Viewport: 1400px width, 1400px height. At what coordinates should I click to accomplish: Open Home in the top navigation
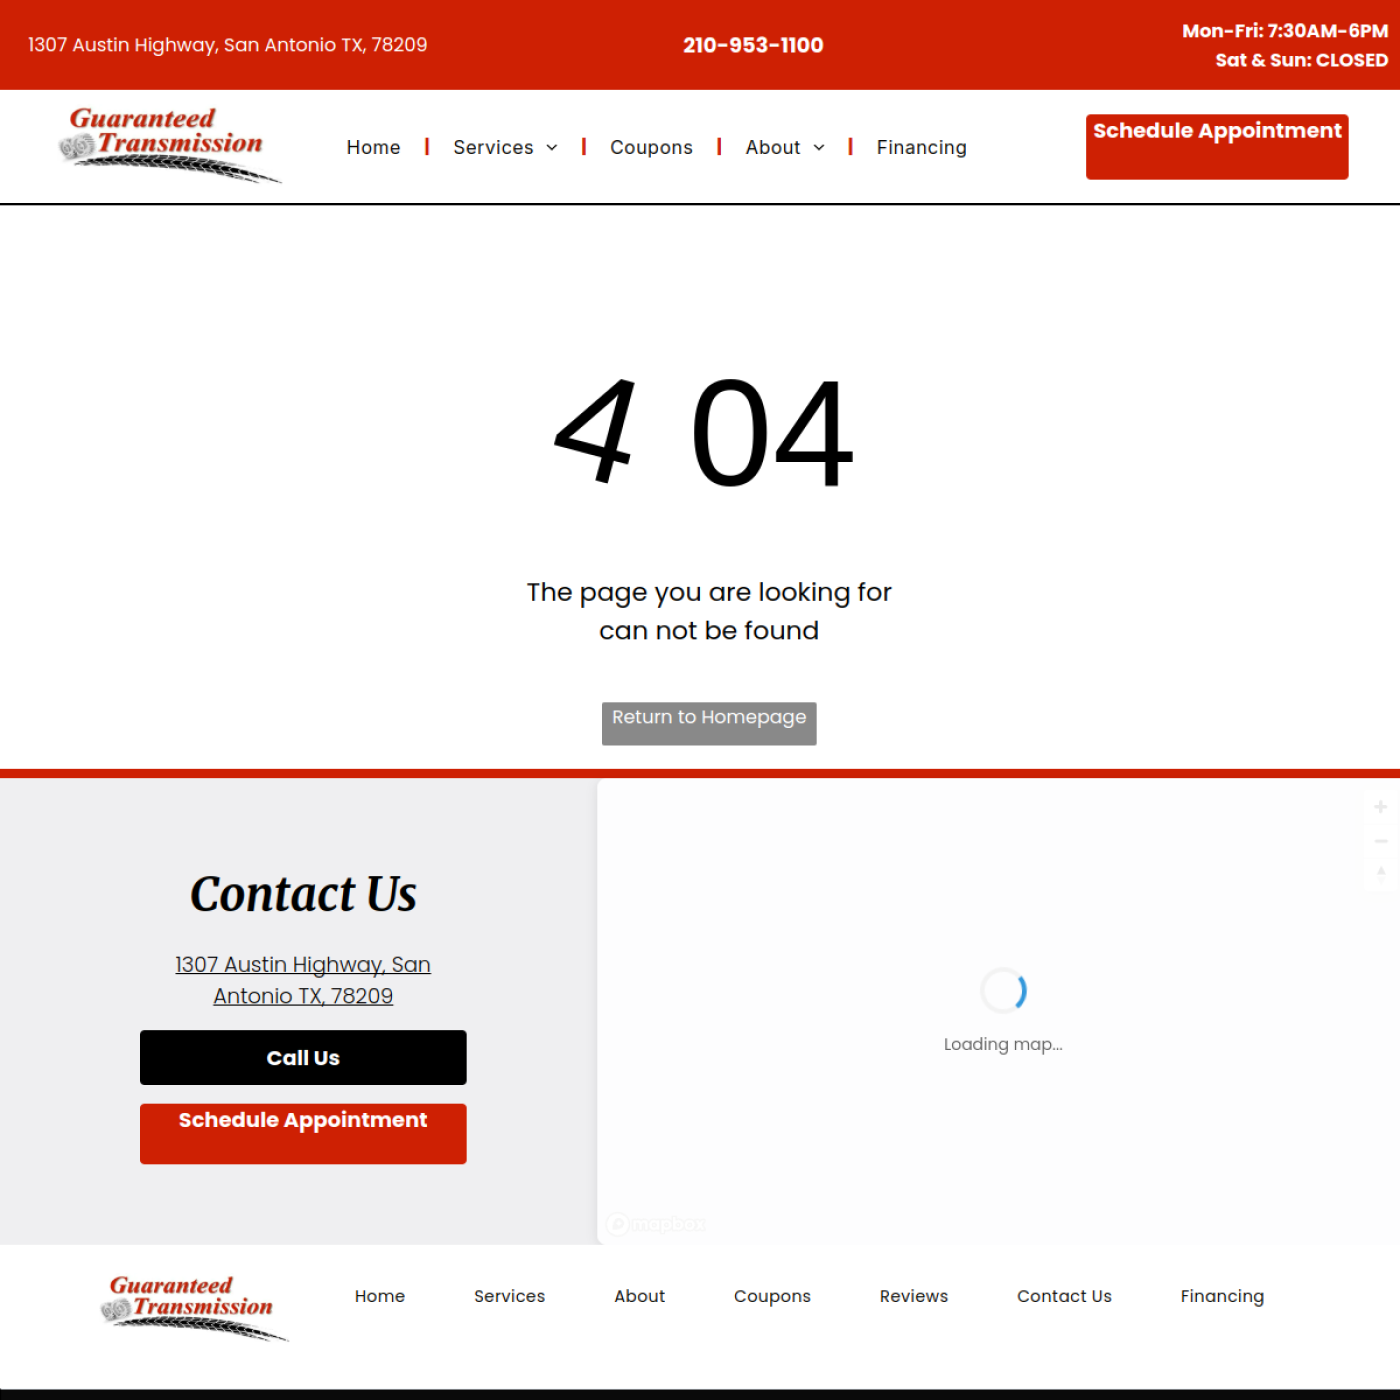[373, 148]
